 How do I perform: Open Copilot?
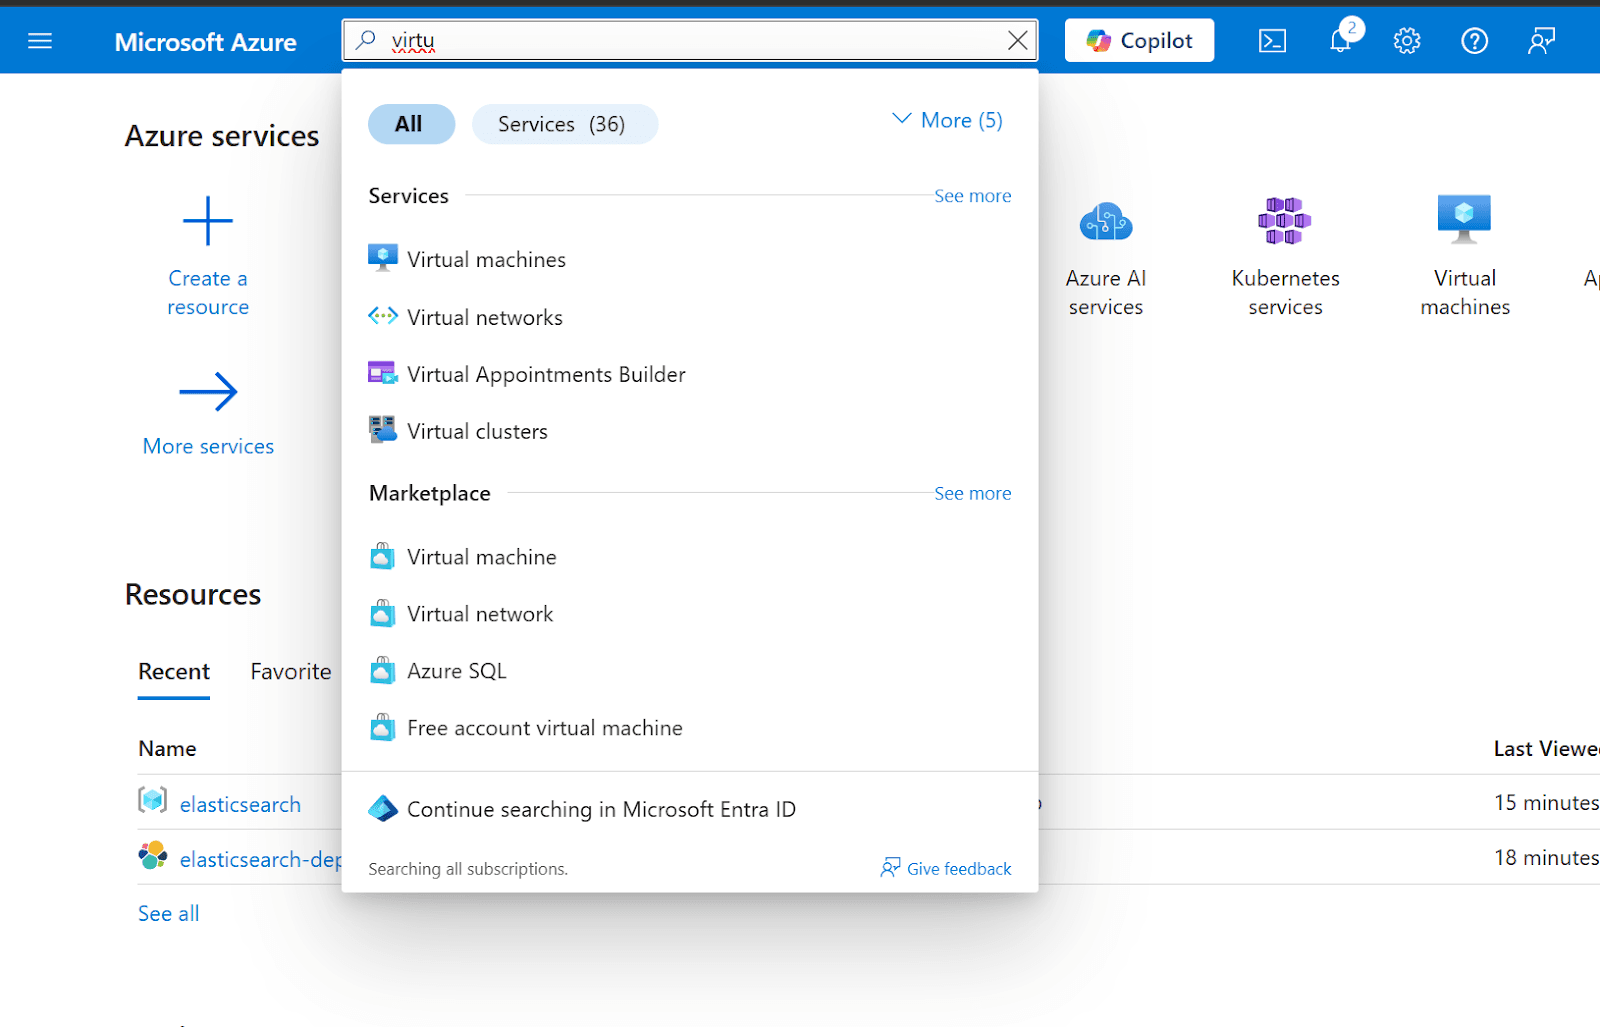click(1138, 40)
